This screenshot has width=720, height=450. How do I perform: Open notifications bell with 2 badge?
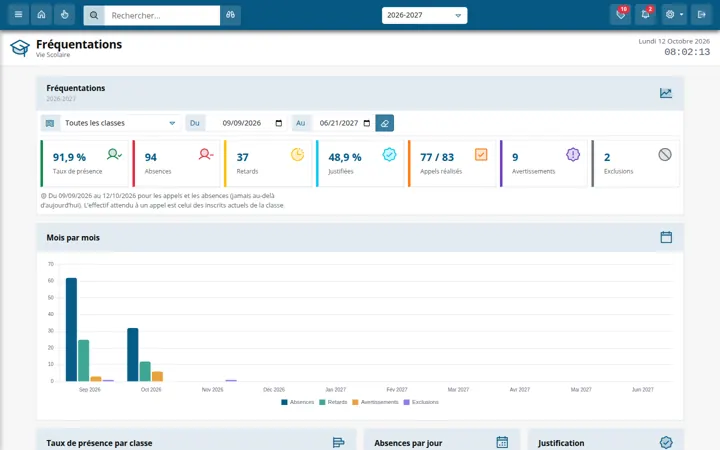click(645, 15)
